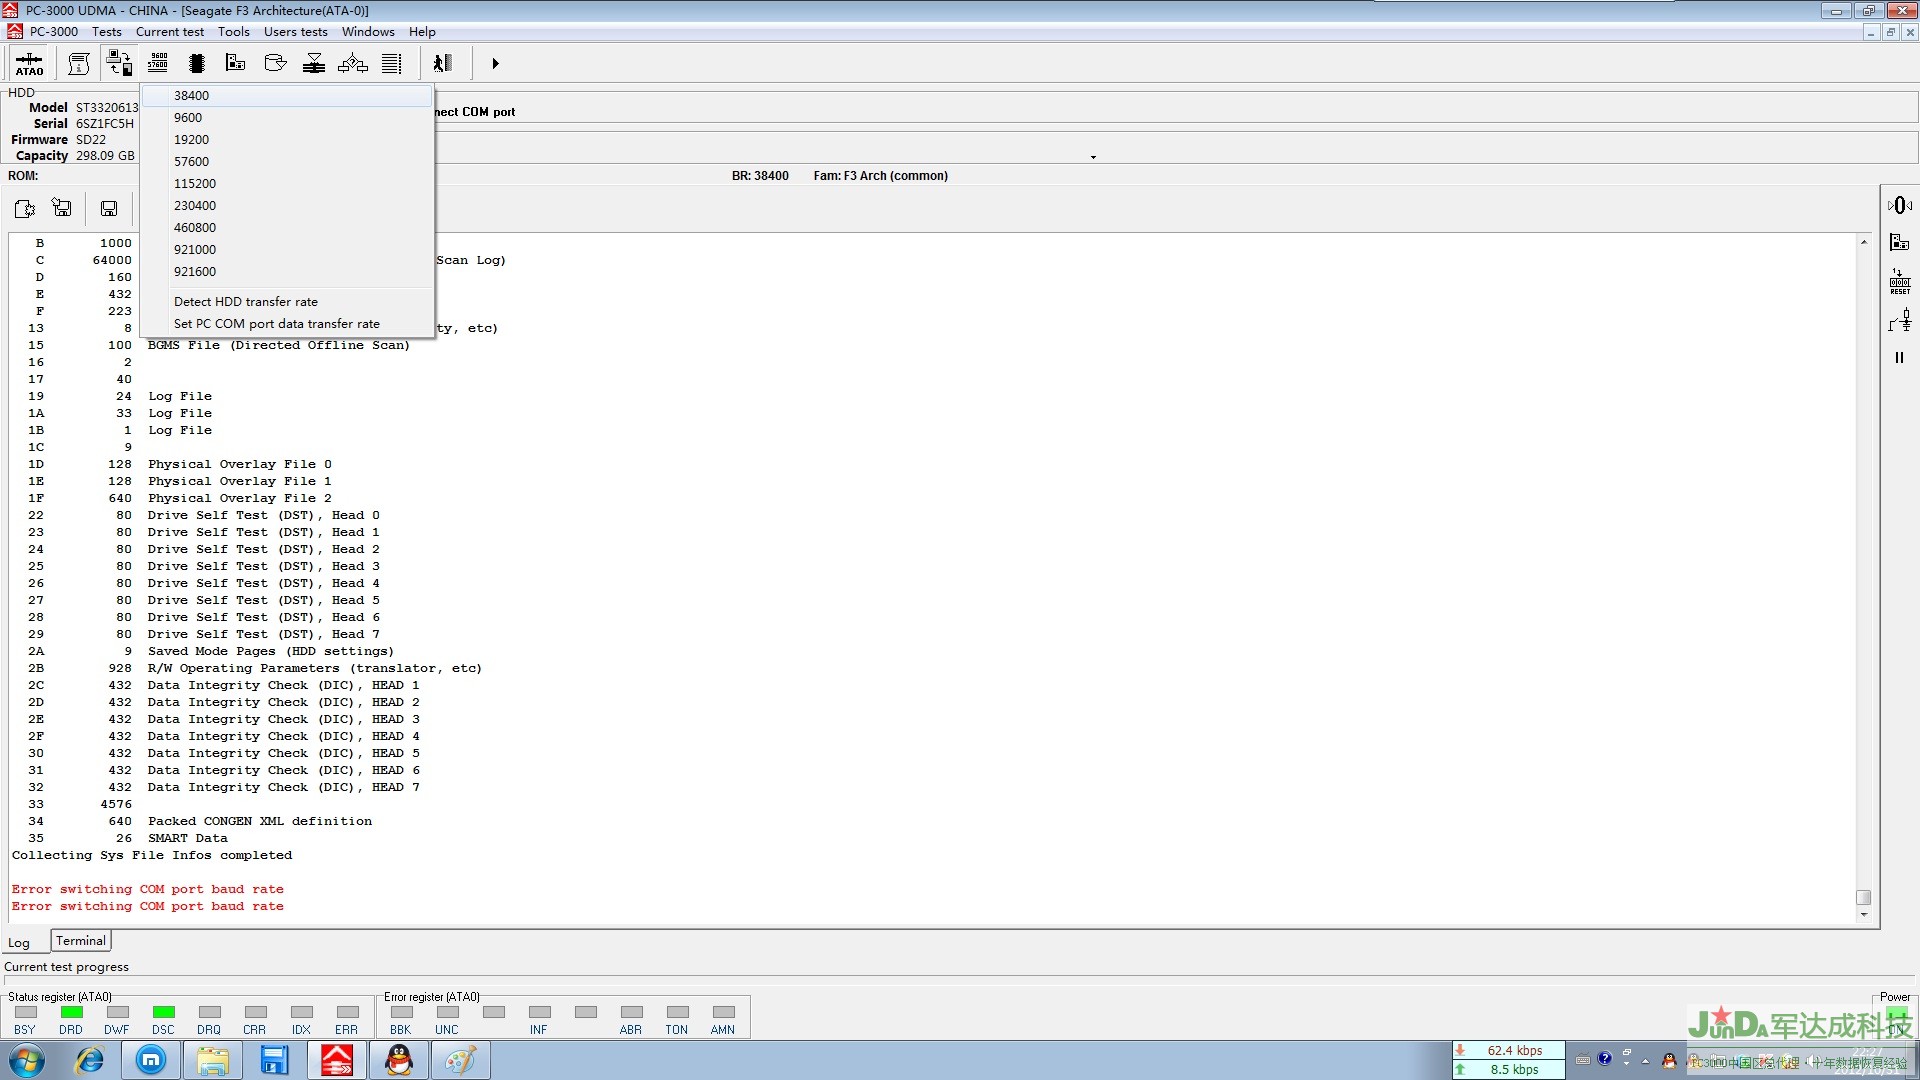This screenshot has width=1920, height=1080.
Task: Switch to the Log tab
Action: [19, 943]
